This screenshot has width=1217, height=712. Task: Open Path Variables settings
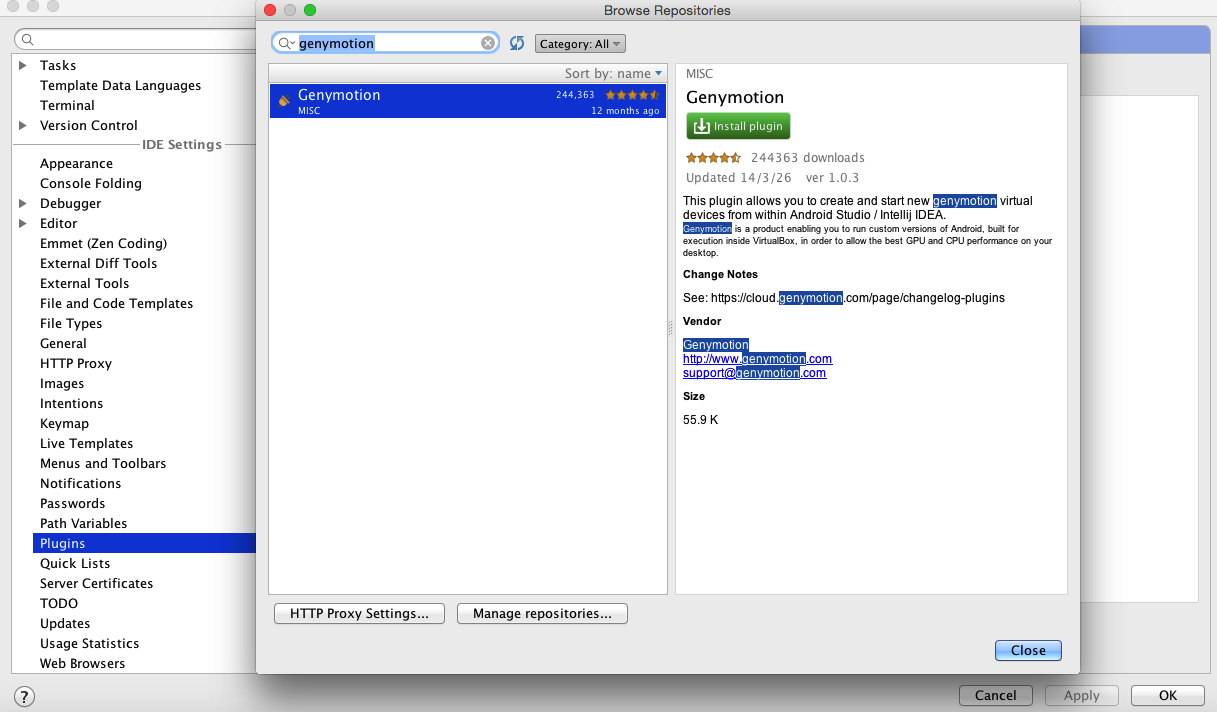83,523
